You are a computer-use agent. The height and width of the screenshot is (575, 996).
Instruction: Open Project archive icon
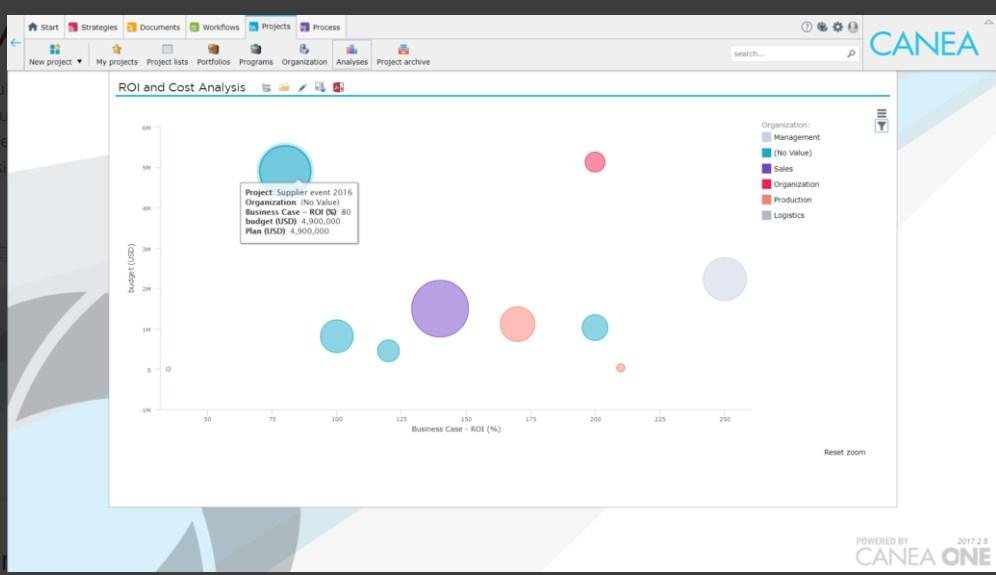(x=403, y=49)
